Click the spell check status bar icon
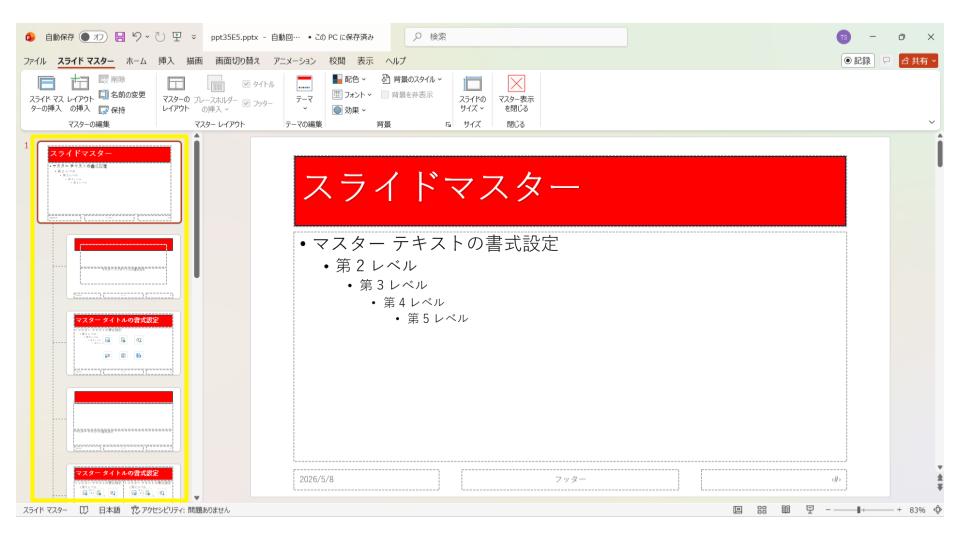Image resolution: width=960 pixels, height=540 pixels. 84,509
